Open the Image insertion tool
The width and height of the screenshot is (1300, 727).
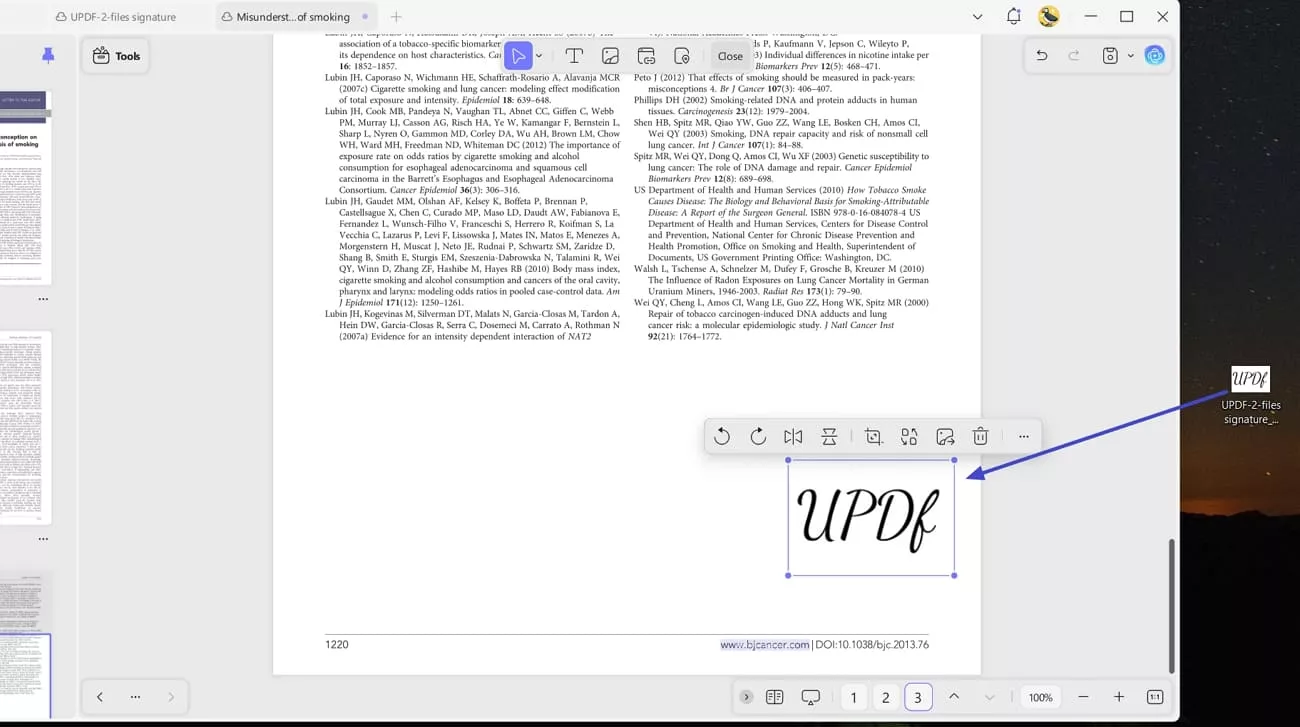pyautogui.click(x=610, y=55)
